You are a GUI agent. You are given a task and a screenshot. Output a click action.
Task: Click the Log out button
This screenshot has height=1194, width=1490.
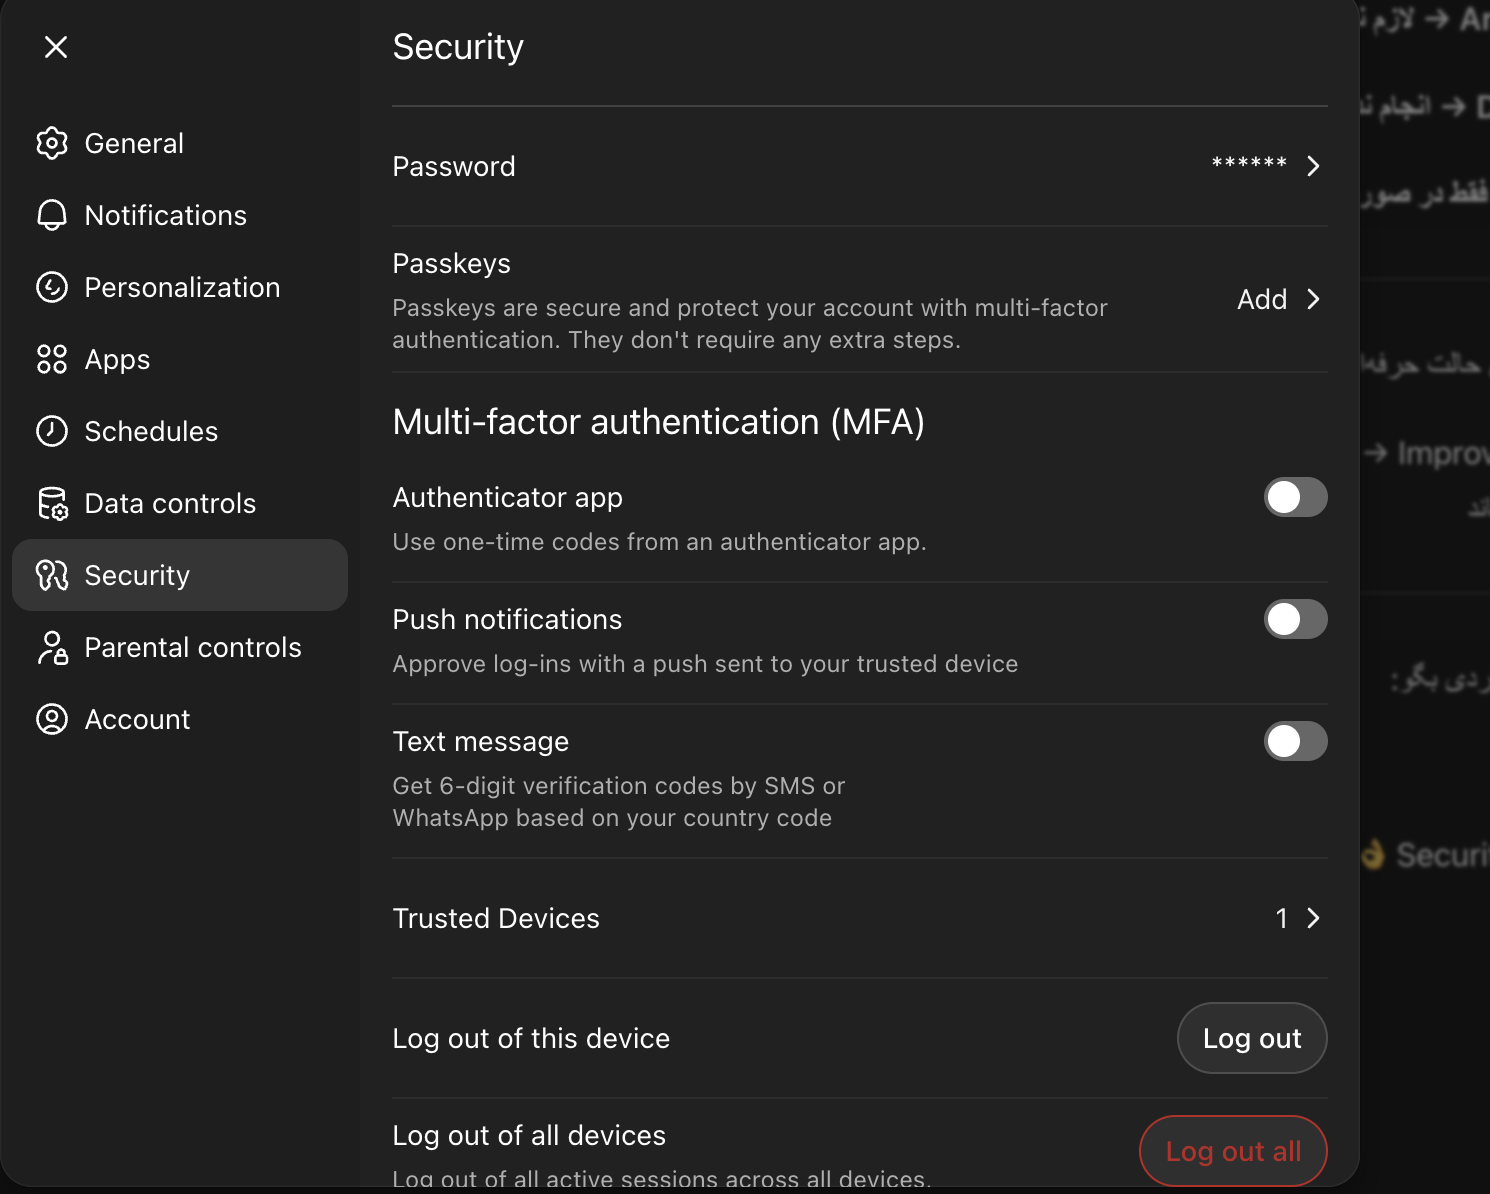click(1252, 1038)
